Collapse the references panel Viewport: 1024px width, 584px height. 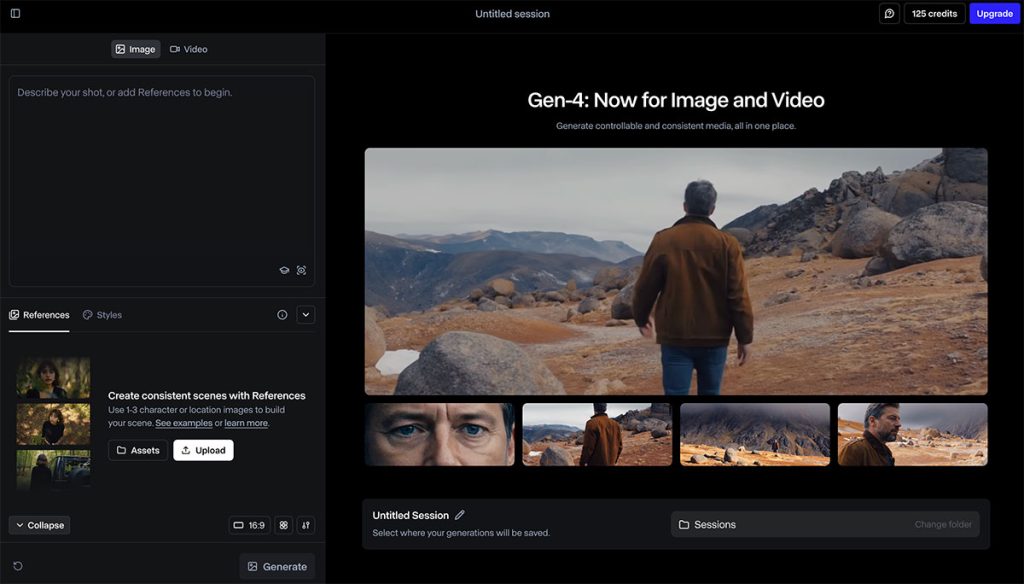tap(40, 525)
